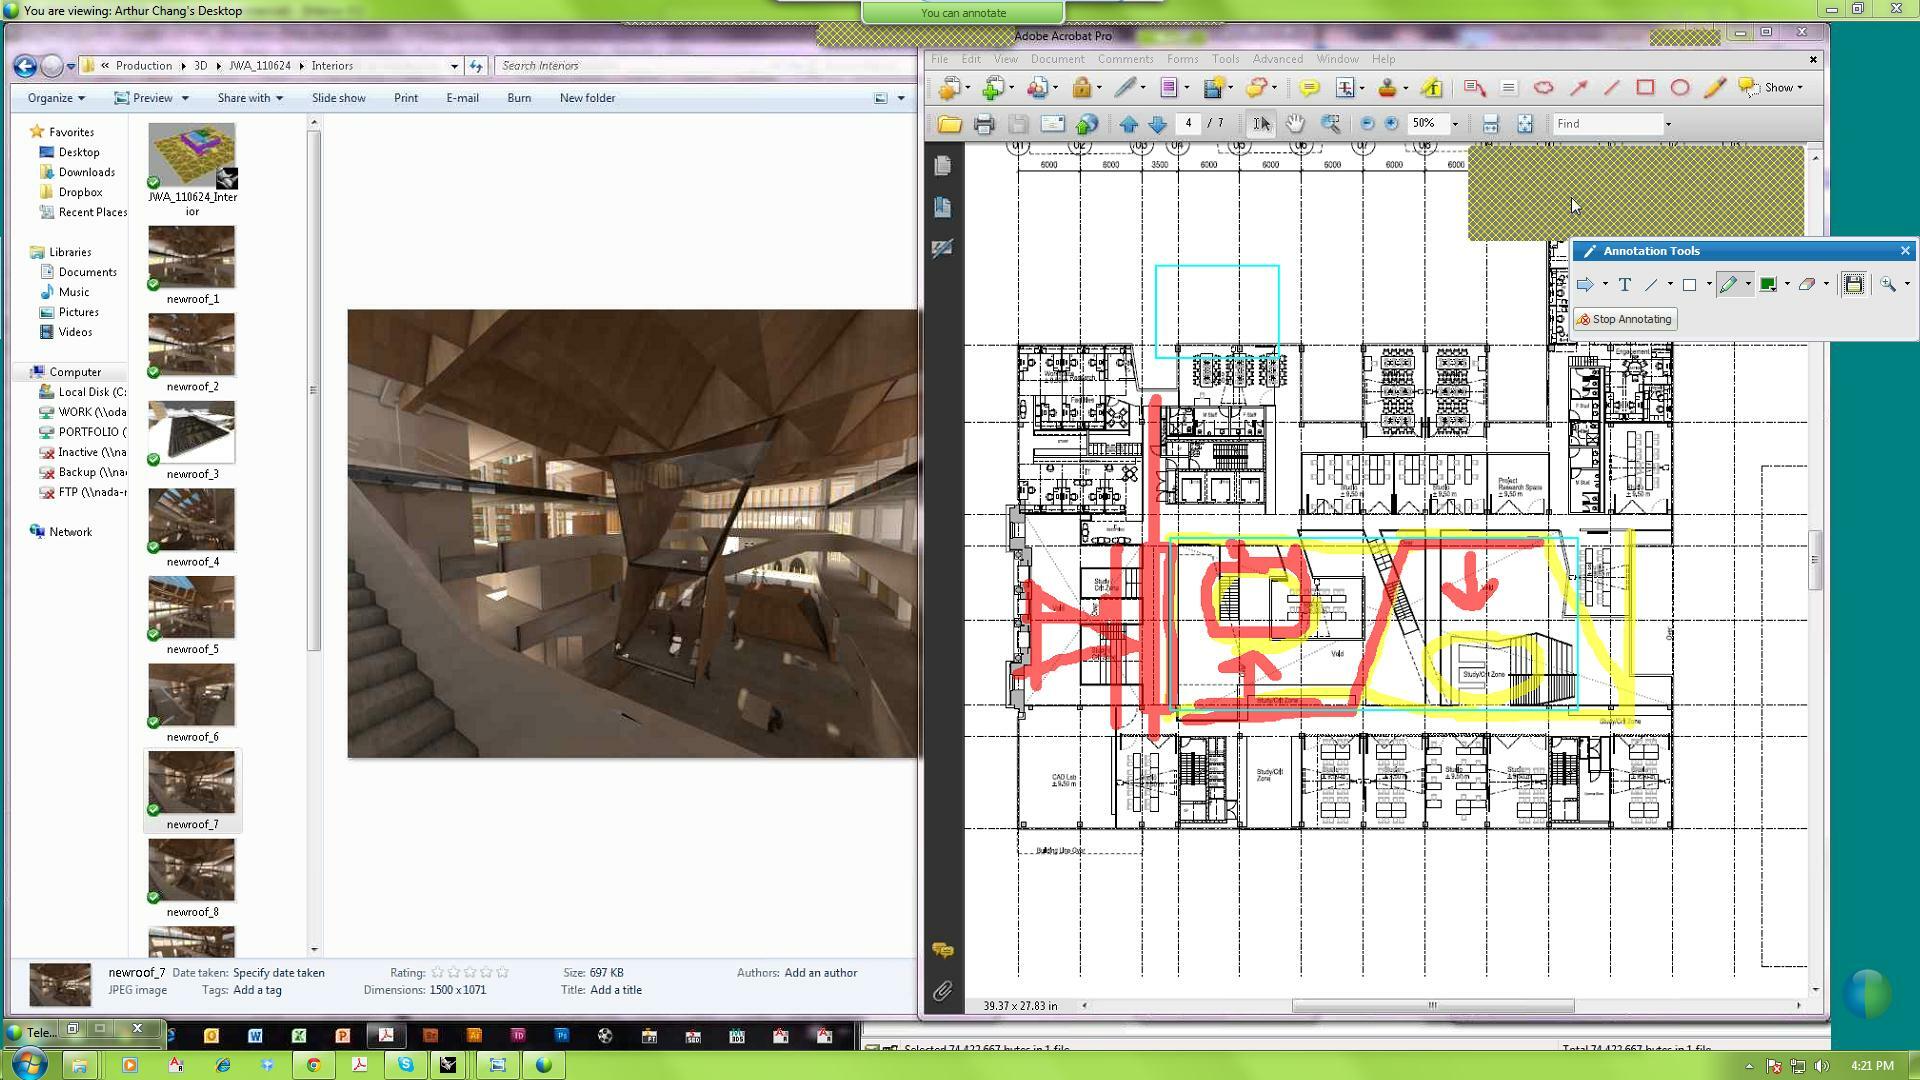
Task: Save the annotated screenshot
Action: (x=1853, y=284)
